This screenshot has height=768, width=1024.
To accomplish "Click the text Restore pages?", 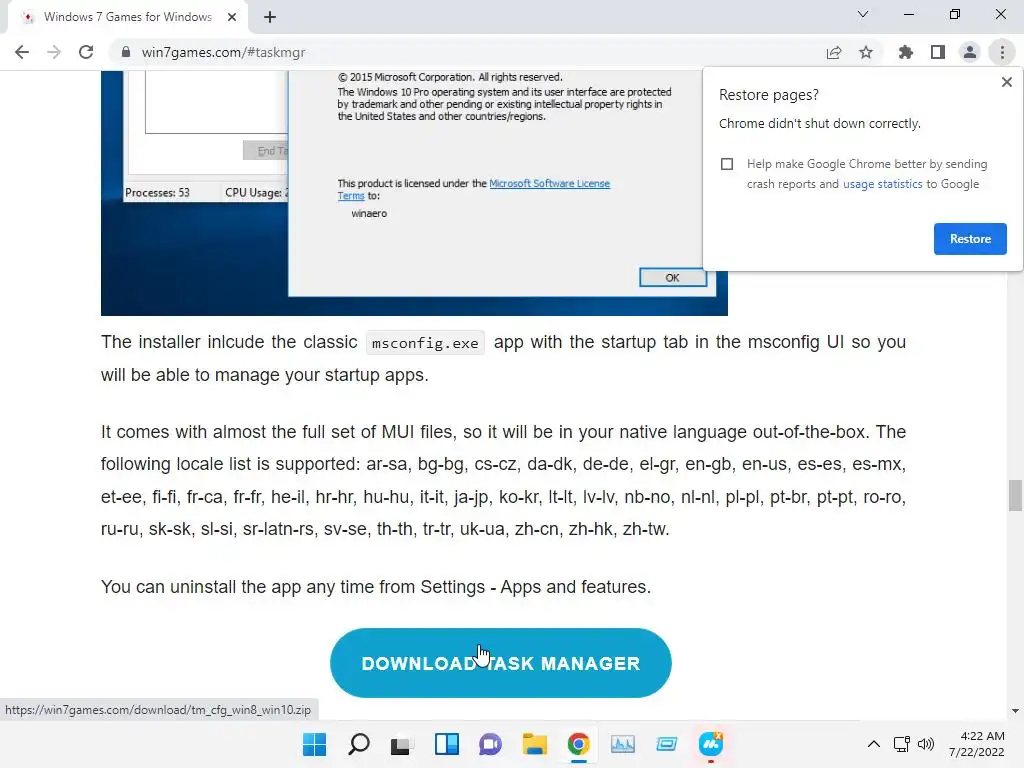I will pos(769,95).
